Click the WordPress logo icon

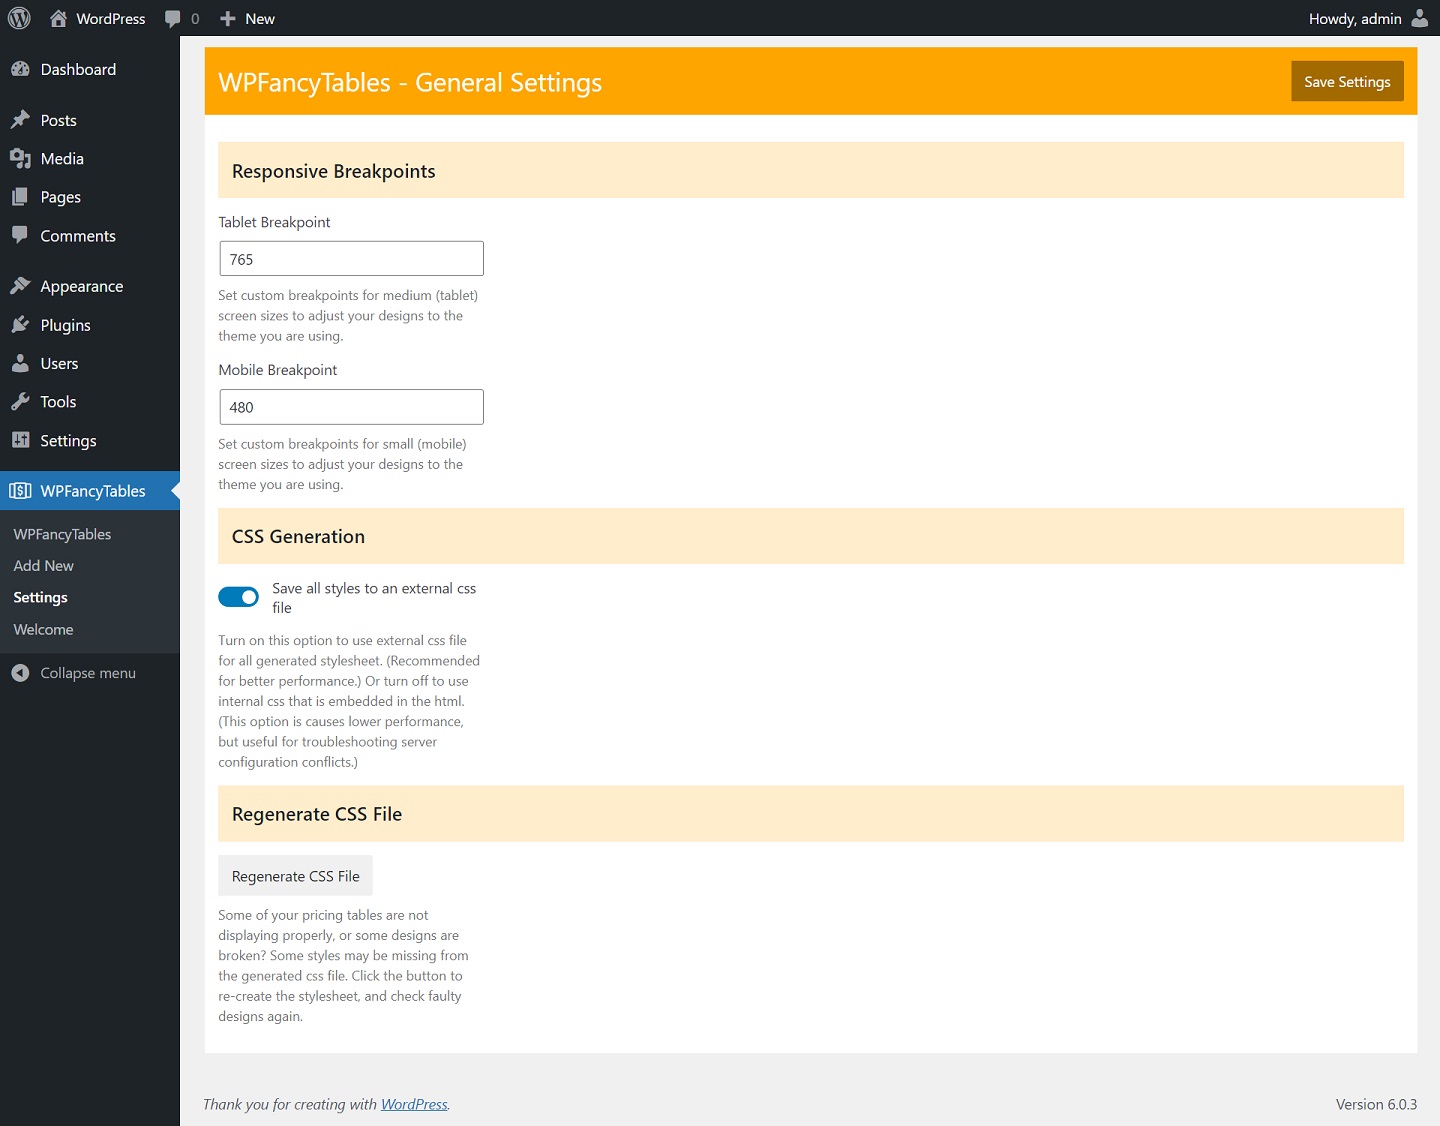[19, 18]
